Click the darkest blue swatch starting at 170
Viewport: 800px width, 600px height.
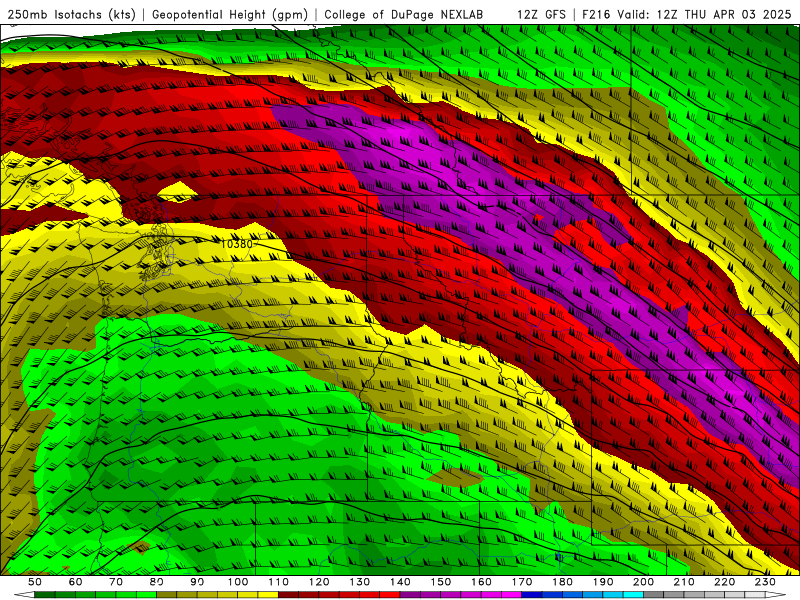532,595
